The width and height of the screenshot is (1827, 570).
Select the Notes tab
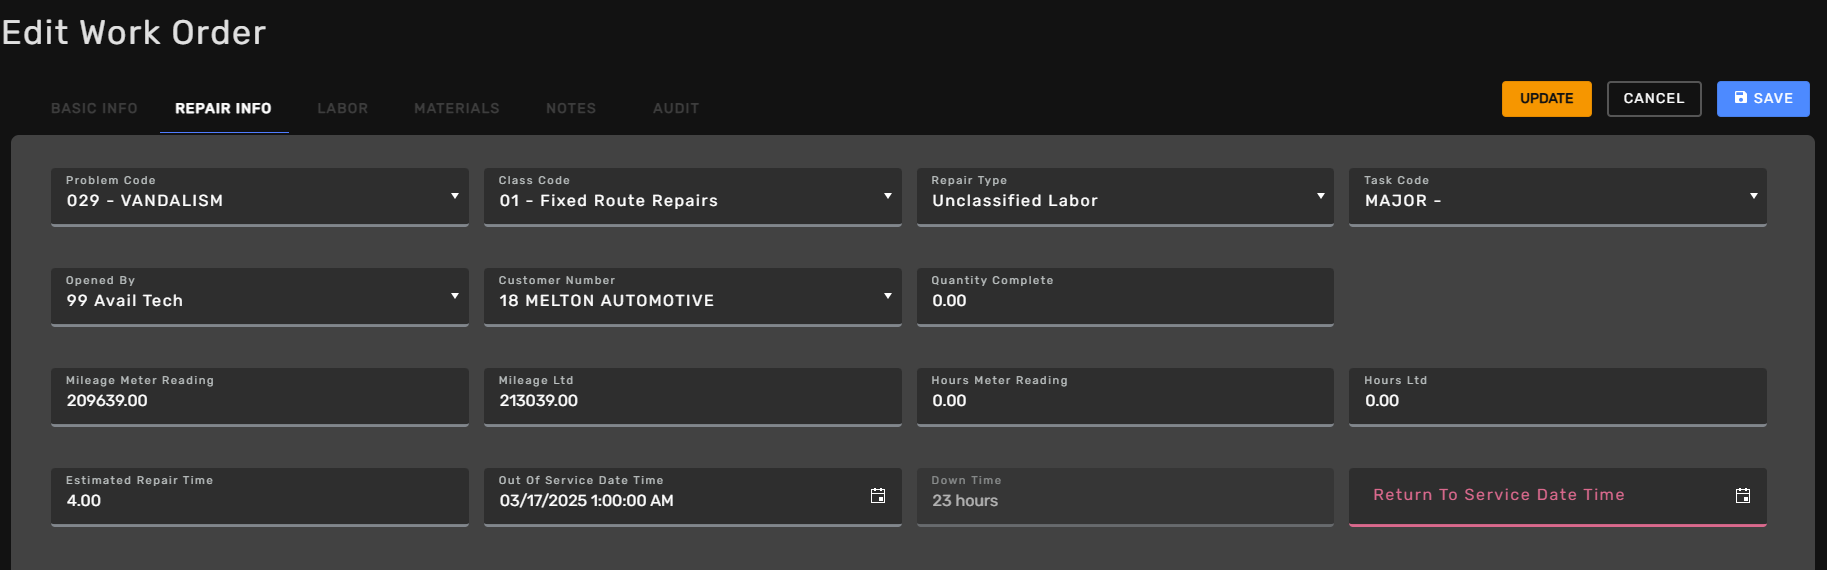coord(571,108)
